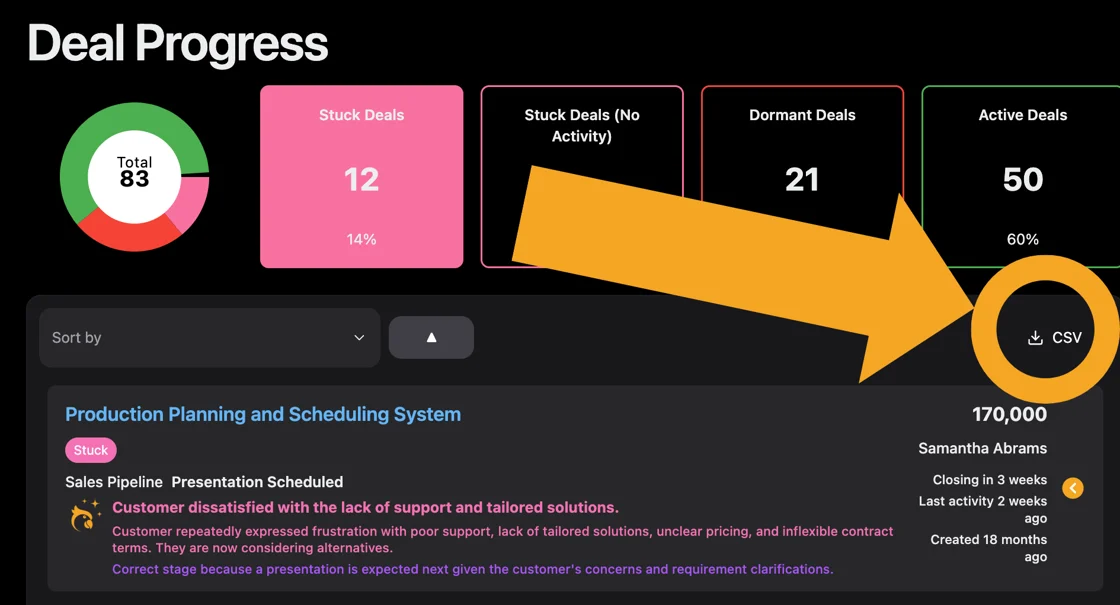Image resolution: width=1120 pixels, height=605 pixels.
Task: Show the Active Deals card with 50
Action: 1022,177
